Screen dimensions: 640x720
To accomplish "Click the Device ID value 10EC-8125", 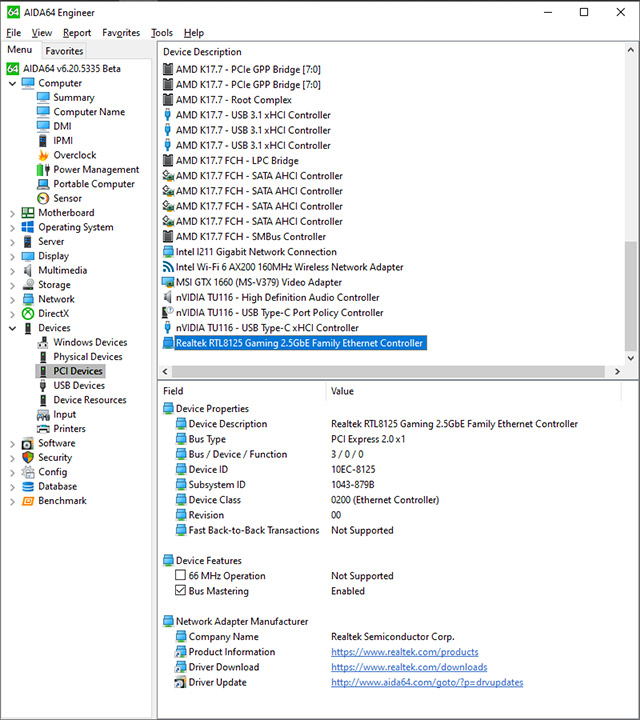I will pos(353,469).
